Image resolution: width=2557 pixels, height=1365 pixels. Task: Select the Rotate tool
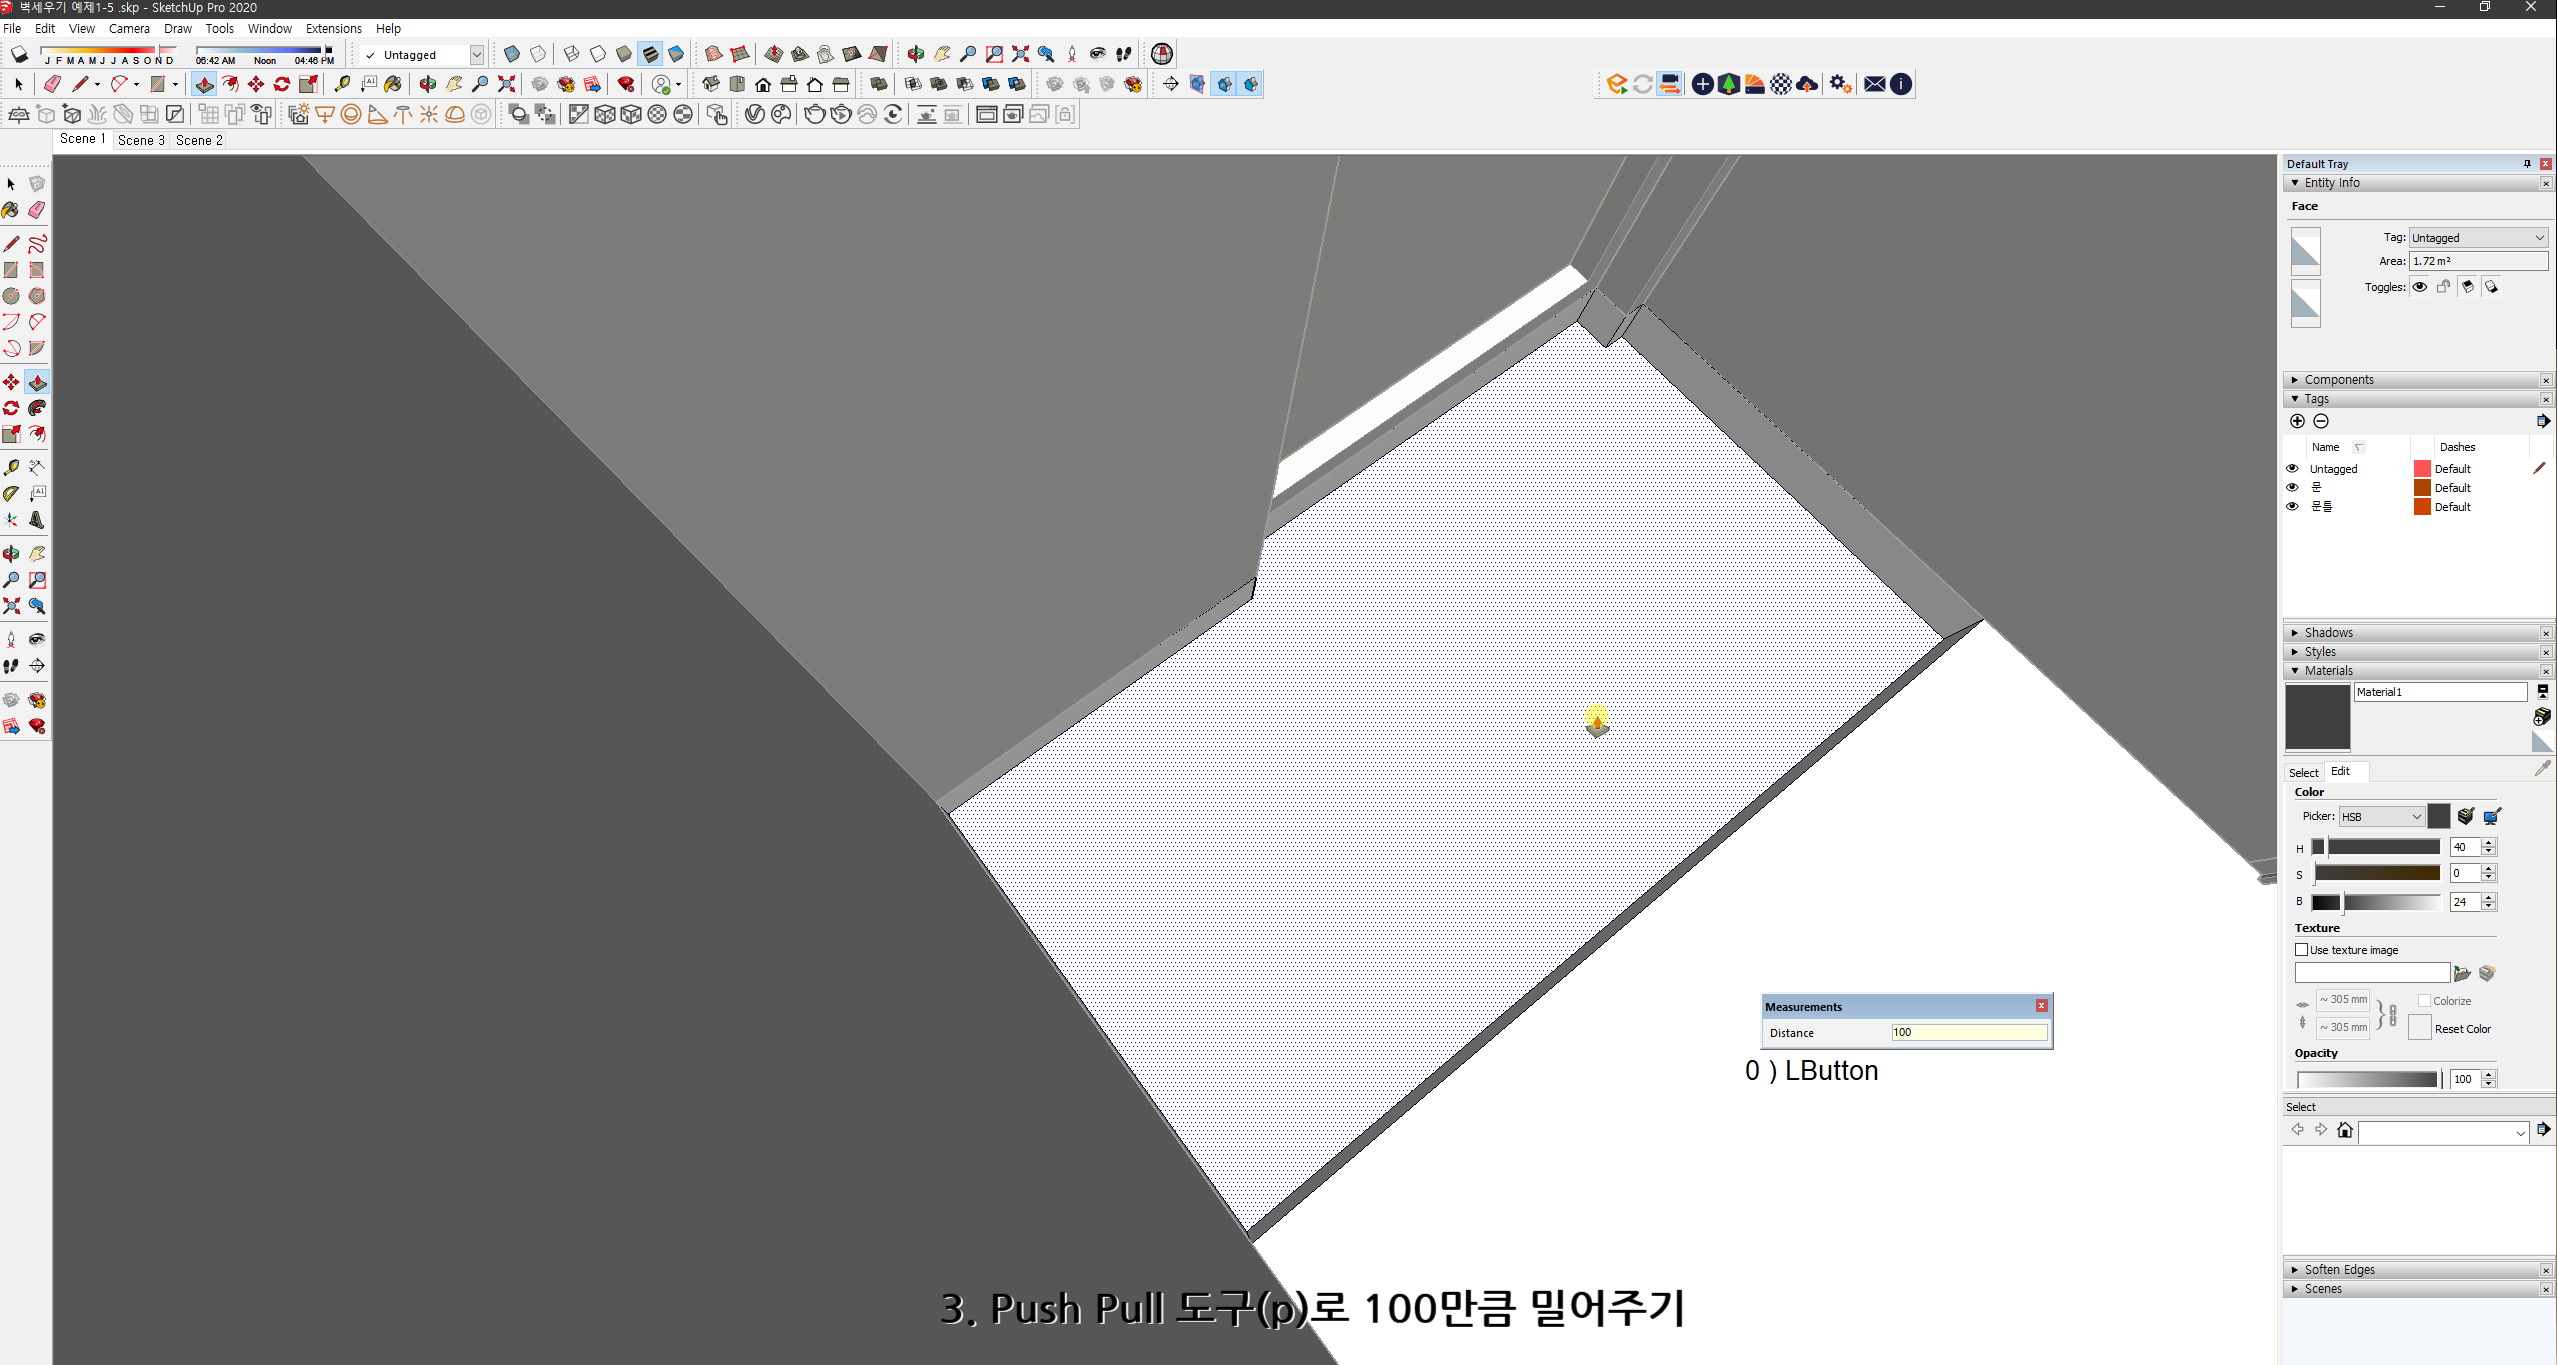pos(11,408)
